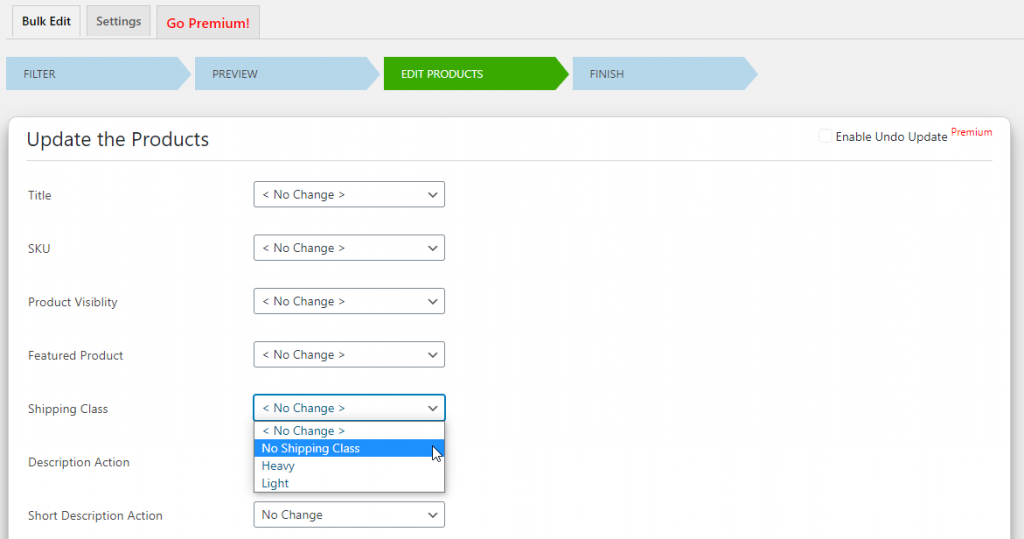Viewport: 1024px width, 539px height.
Task: Jump to the FINISH step
Action: click(658, 74)
